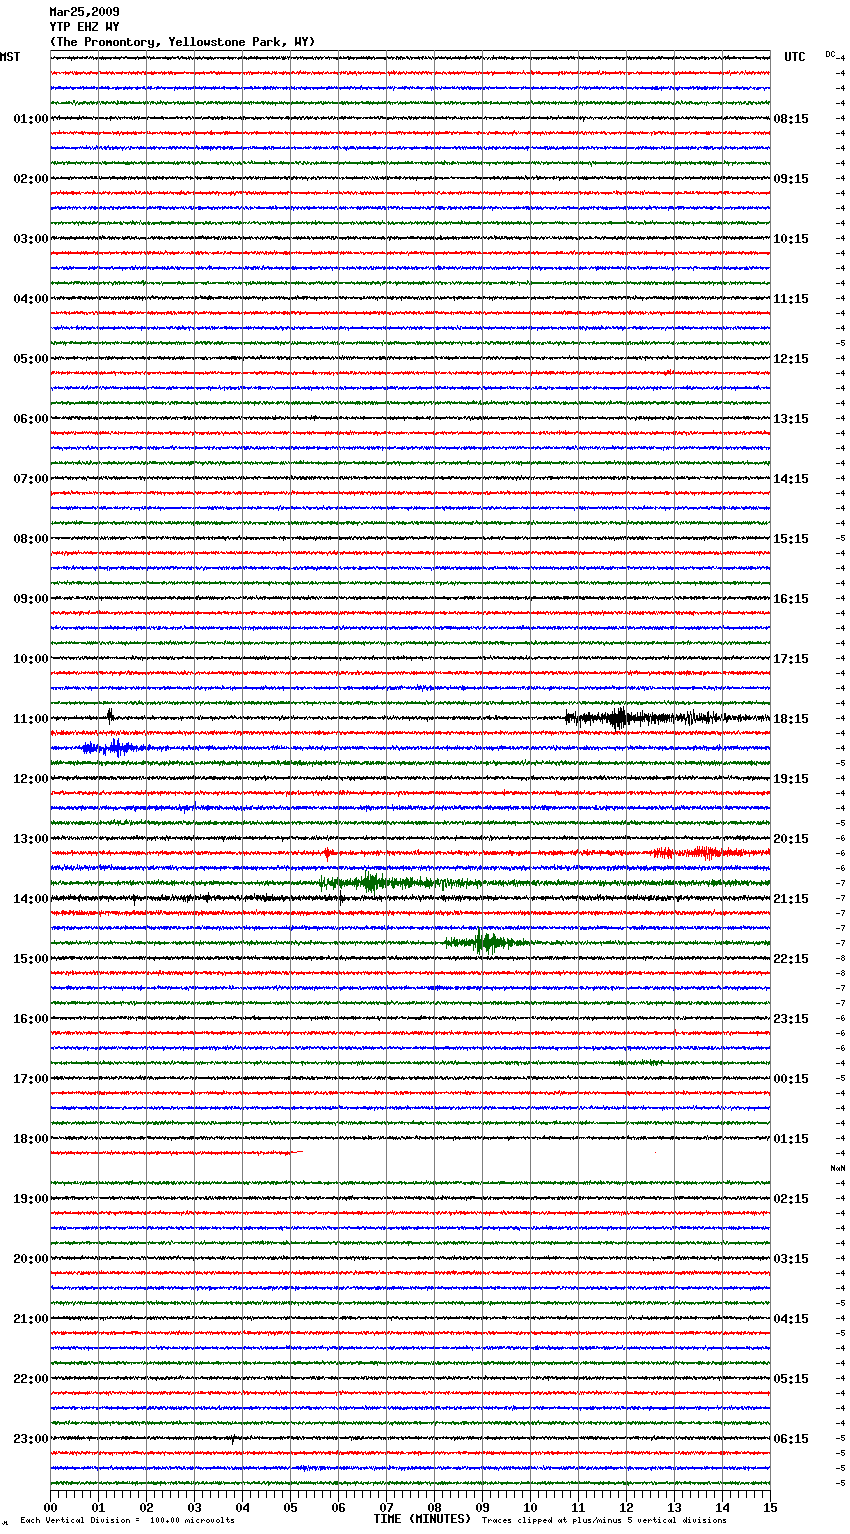Screen dimensions: 850x1534
Task: Click the "Each Vertical Division = 100.00 microvolts" note
Action: pyautogui.click(x=127, y=1520)
